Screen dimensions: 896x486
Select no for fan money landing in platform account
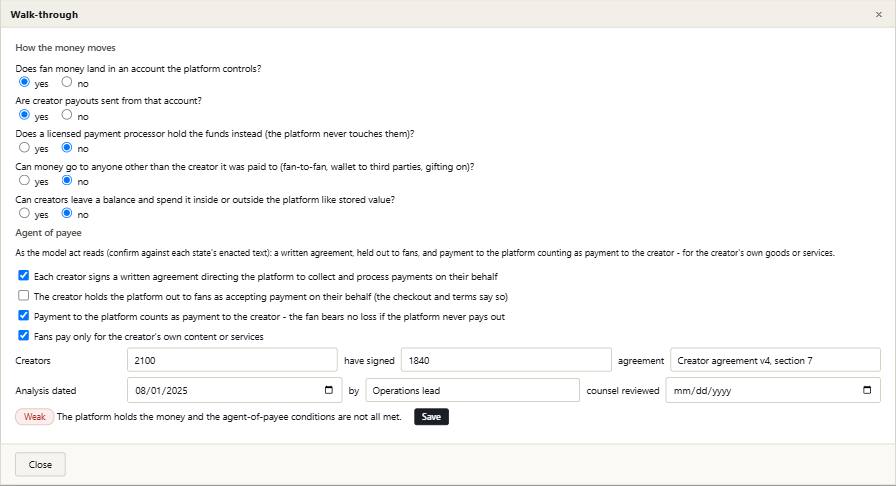67,82
